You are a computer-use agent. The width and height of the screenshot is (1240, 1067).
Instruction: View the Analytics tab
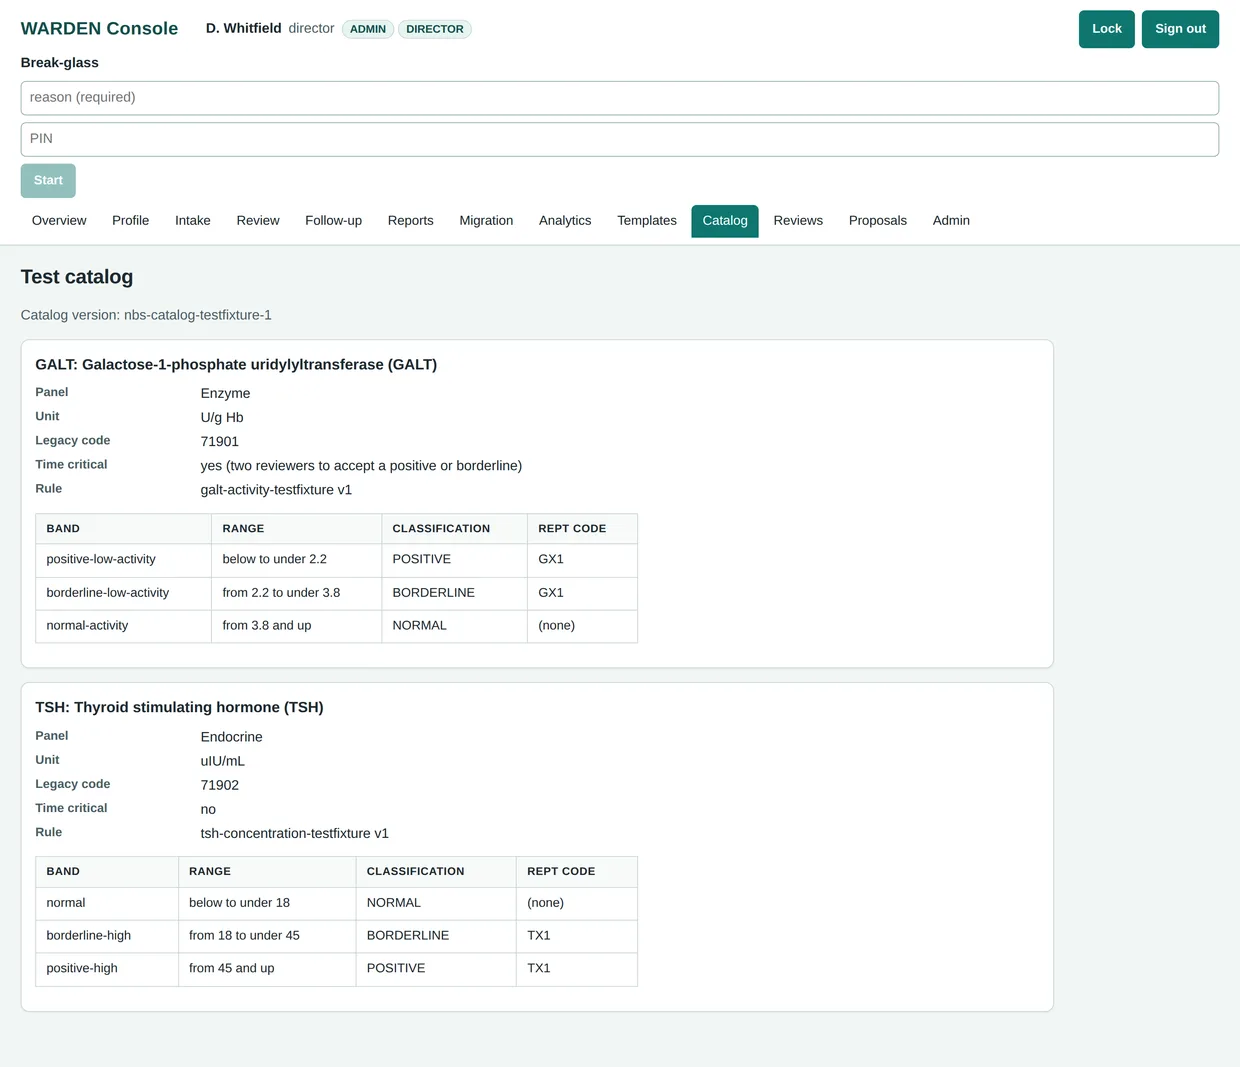click(565, 221)
